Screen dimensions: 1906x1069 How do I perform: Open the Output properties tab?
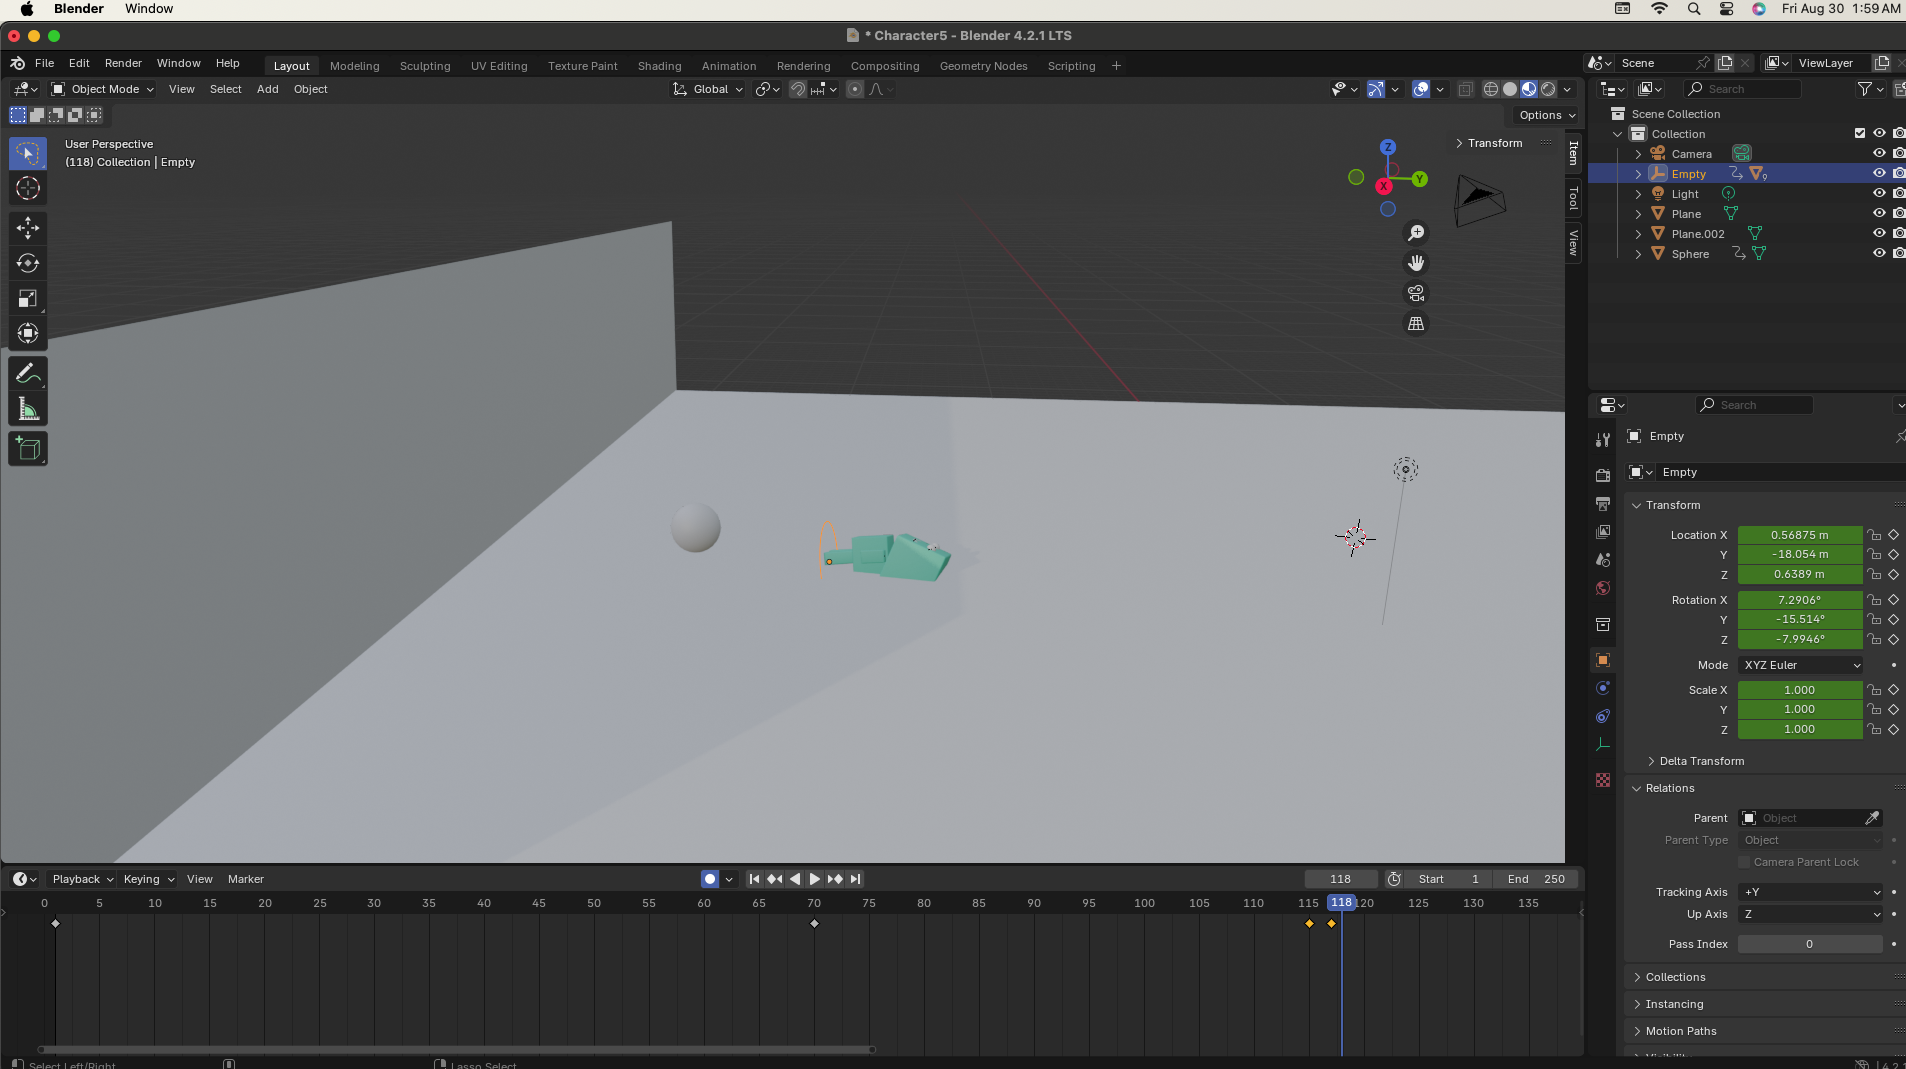pyautogui.click(x=1603, y=504)
